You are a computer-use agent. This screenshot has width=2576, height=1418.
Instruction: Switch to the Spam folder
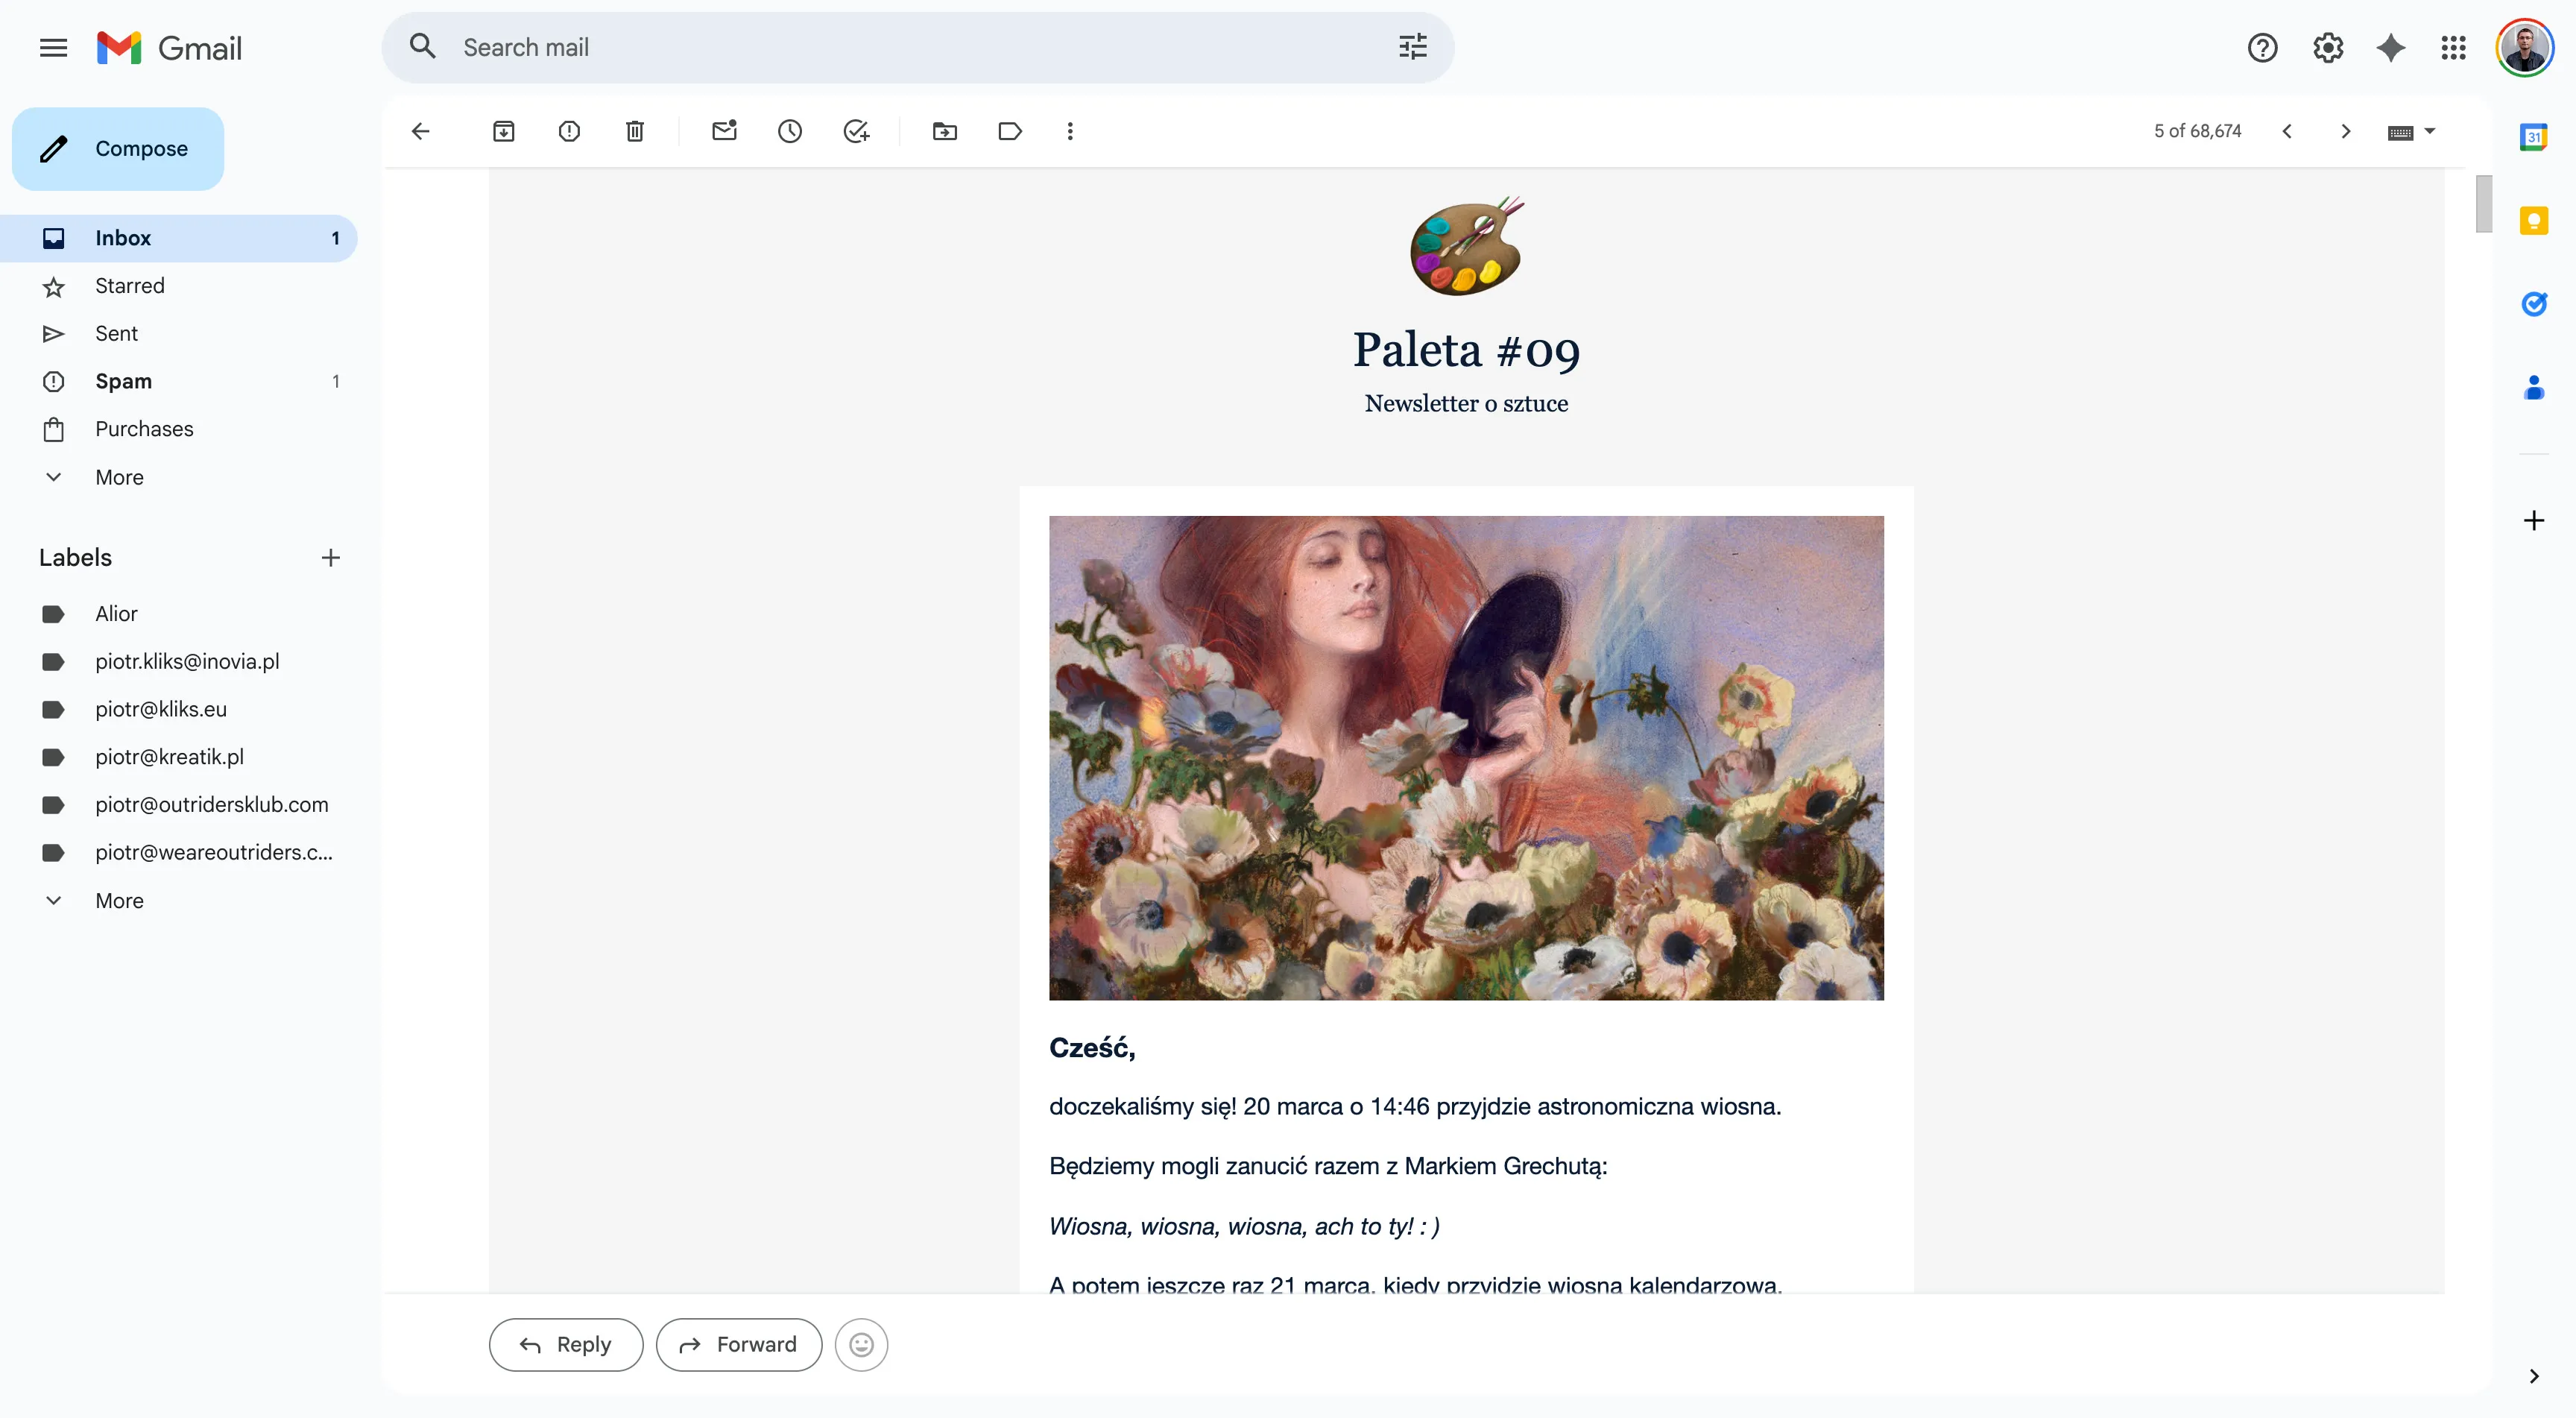click(124, 381)
